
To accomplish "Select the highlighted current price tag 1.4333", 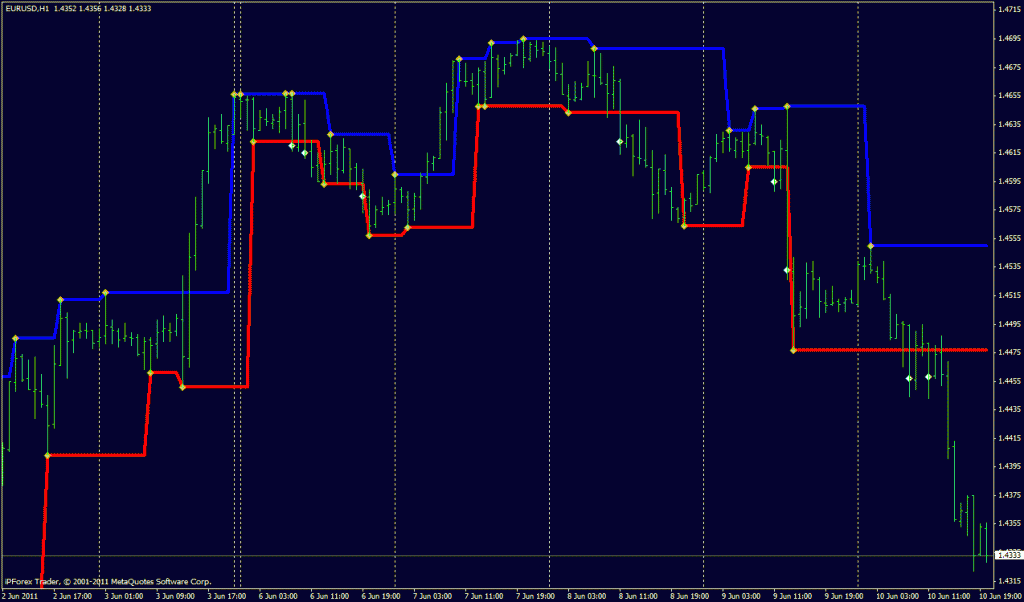I will point(1007,555).
